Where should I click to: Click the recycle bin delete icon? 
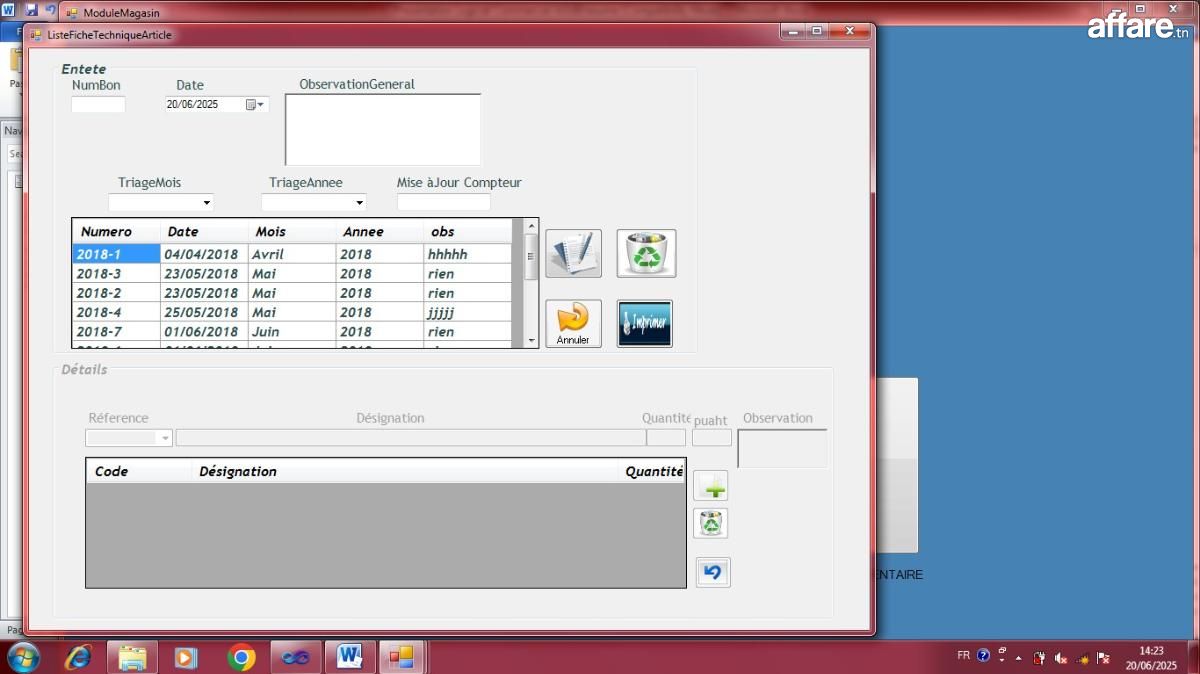646,253
